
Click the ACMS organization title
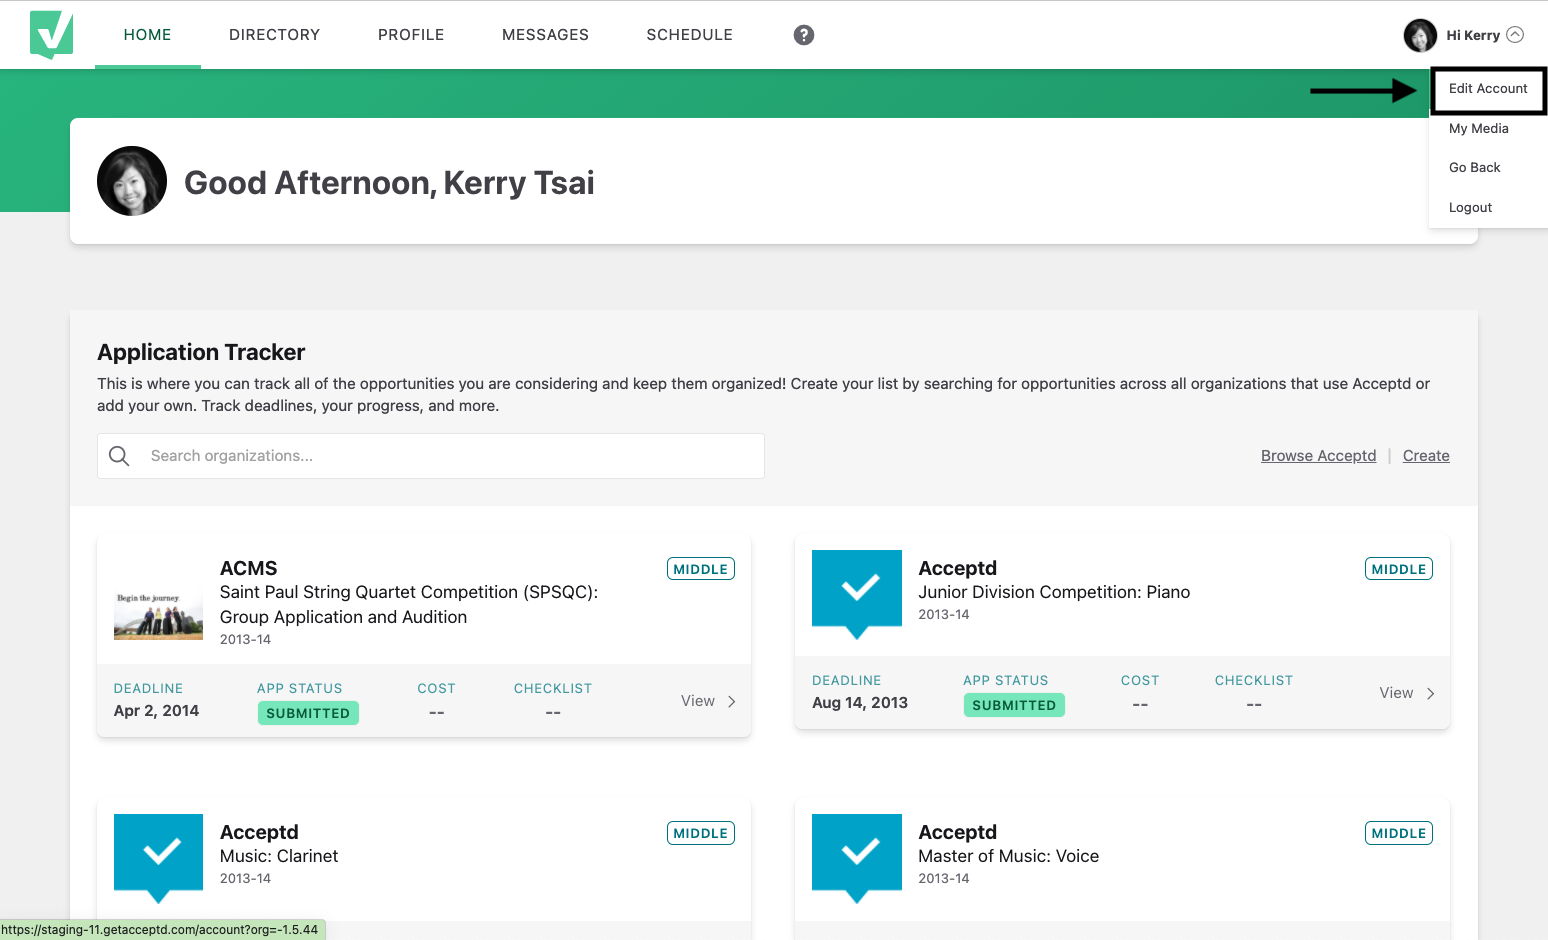click(x=249, y=568)
